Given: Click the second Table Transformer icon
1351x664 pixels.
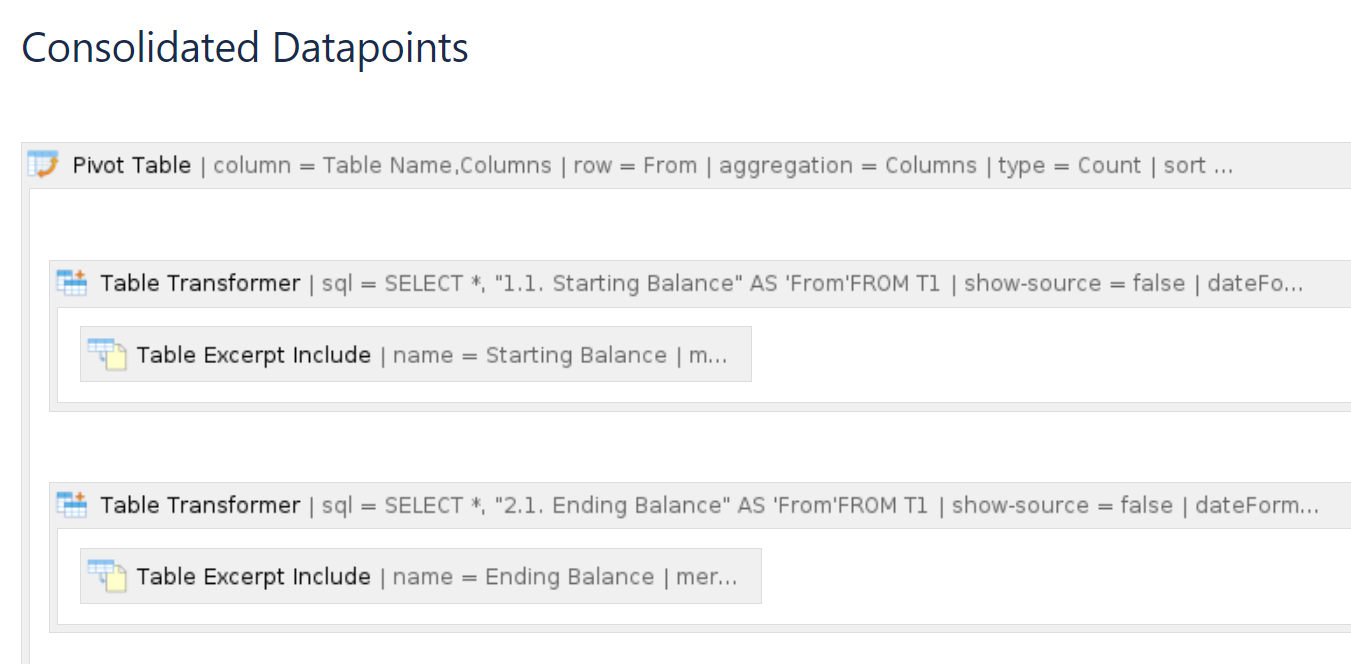Looking at the screenshot, I should (71, 505).
